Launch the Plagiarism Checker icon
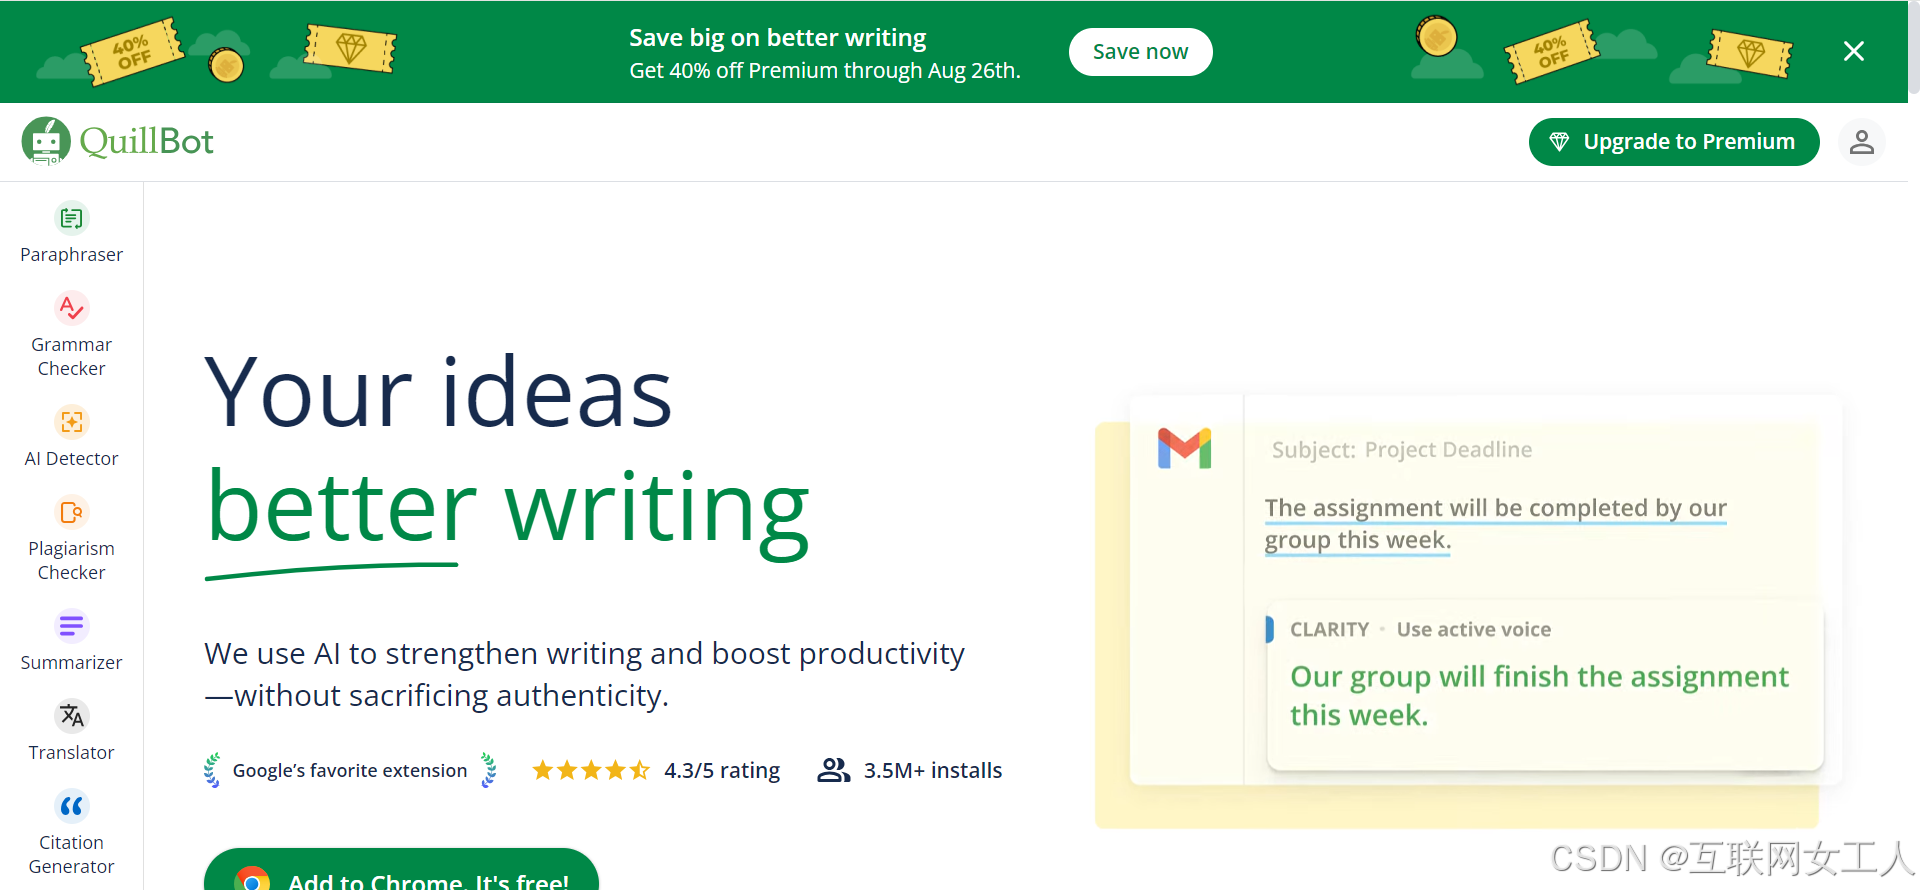 tap(71, 512)
